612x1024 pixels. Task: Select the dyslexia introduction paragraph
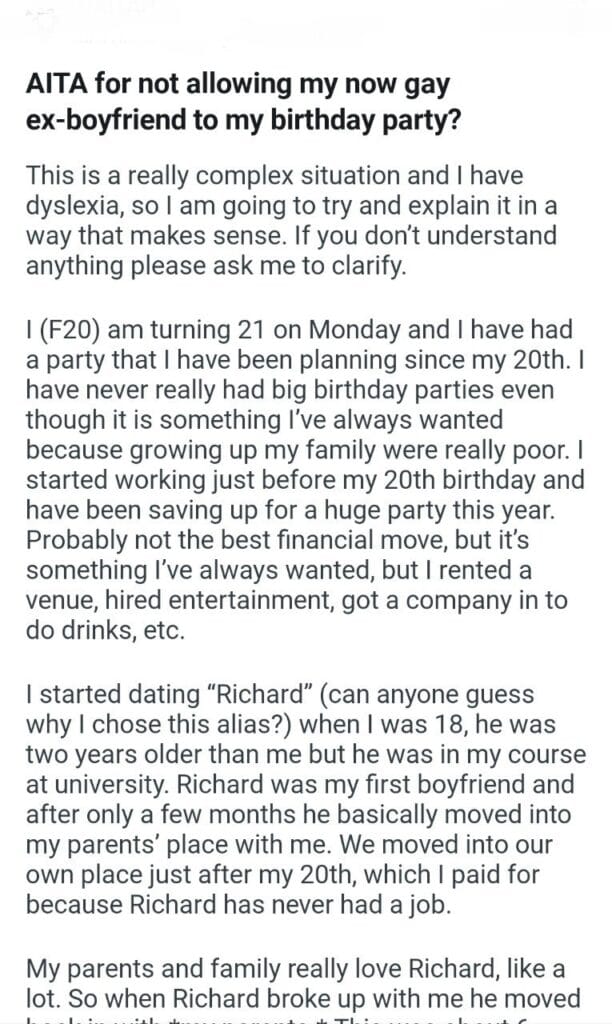tap(291, 221)
